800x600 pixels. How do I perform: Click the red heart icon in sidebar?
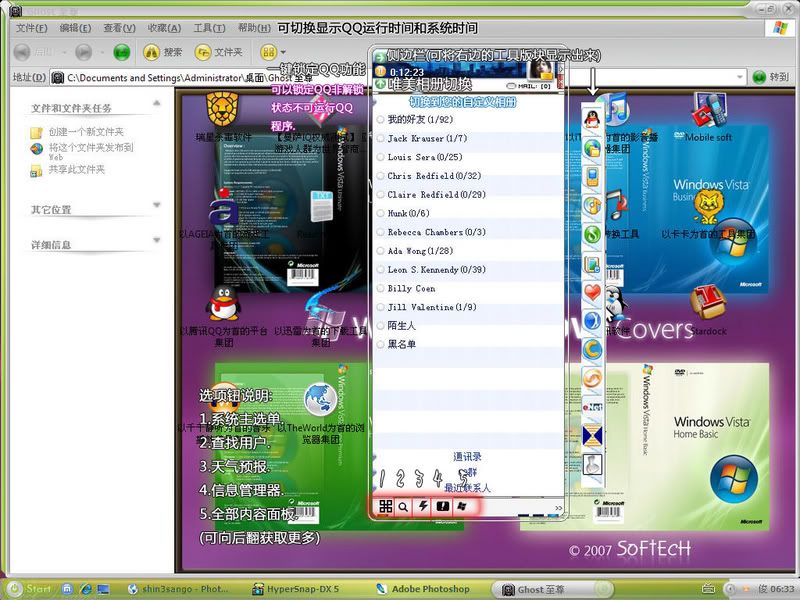click(593, 293)
